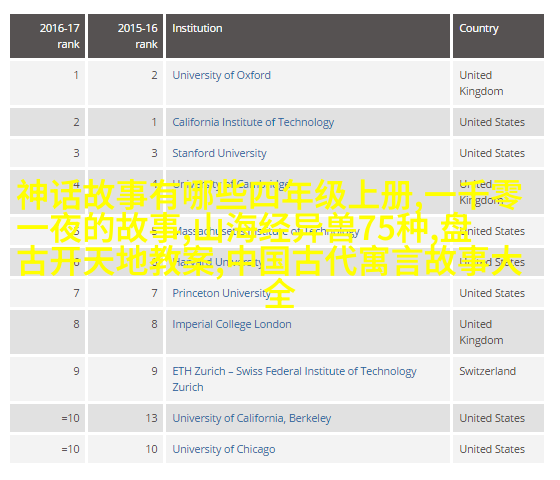The height and width of the screenshot is (480, 560).
Task: Open the University of Chicago link
Action: point(224,449)
